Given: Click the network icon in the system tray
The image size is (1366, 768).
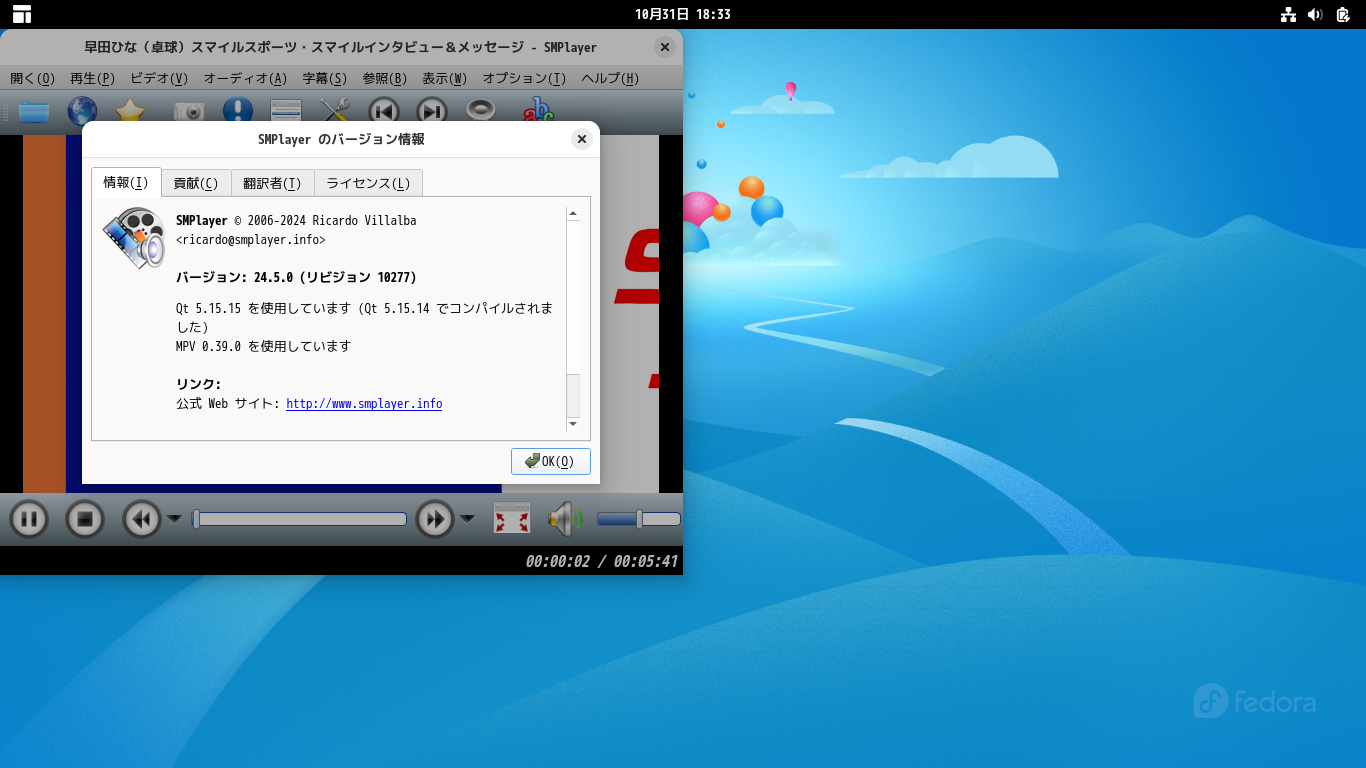Looking at the screenshot, I should pos(1288,14).
